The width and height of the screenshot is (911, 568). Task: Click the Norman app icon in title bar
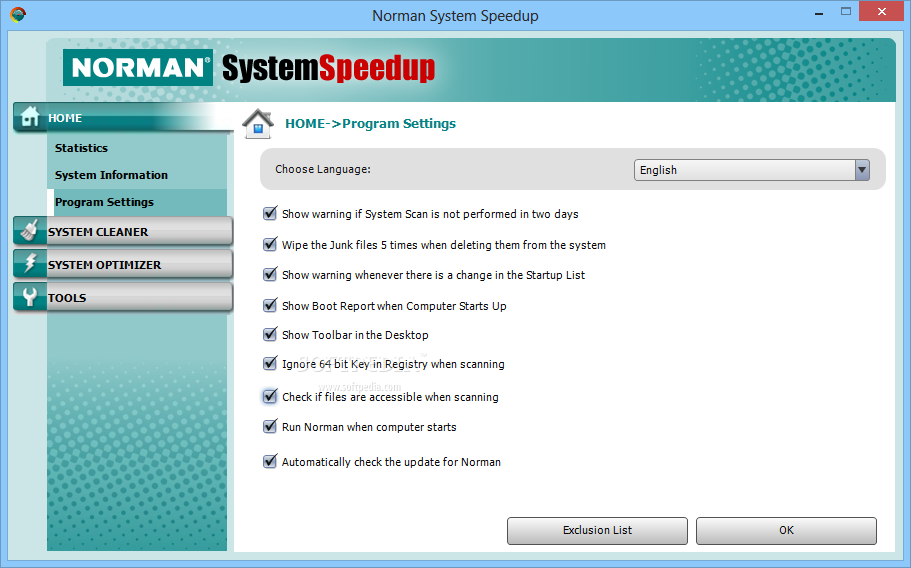click(18, 15)
